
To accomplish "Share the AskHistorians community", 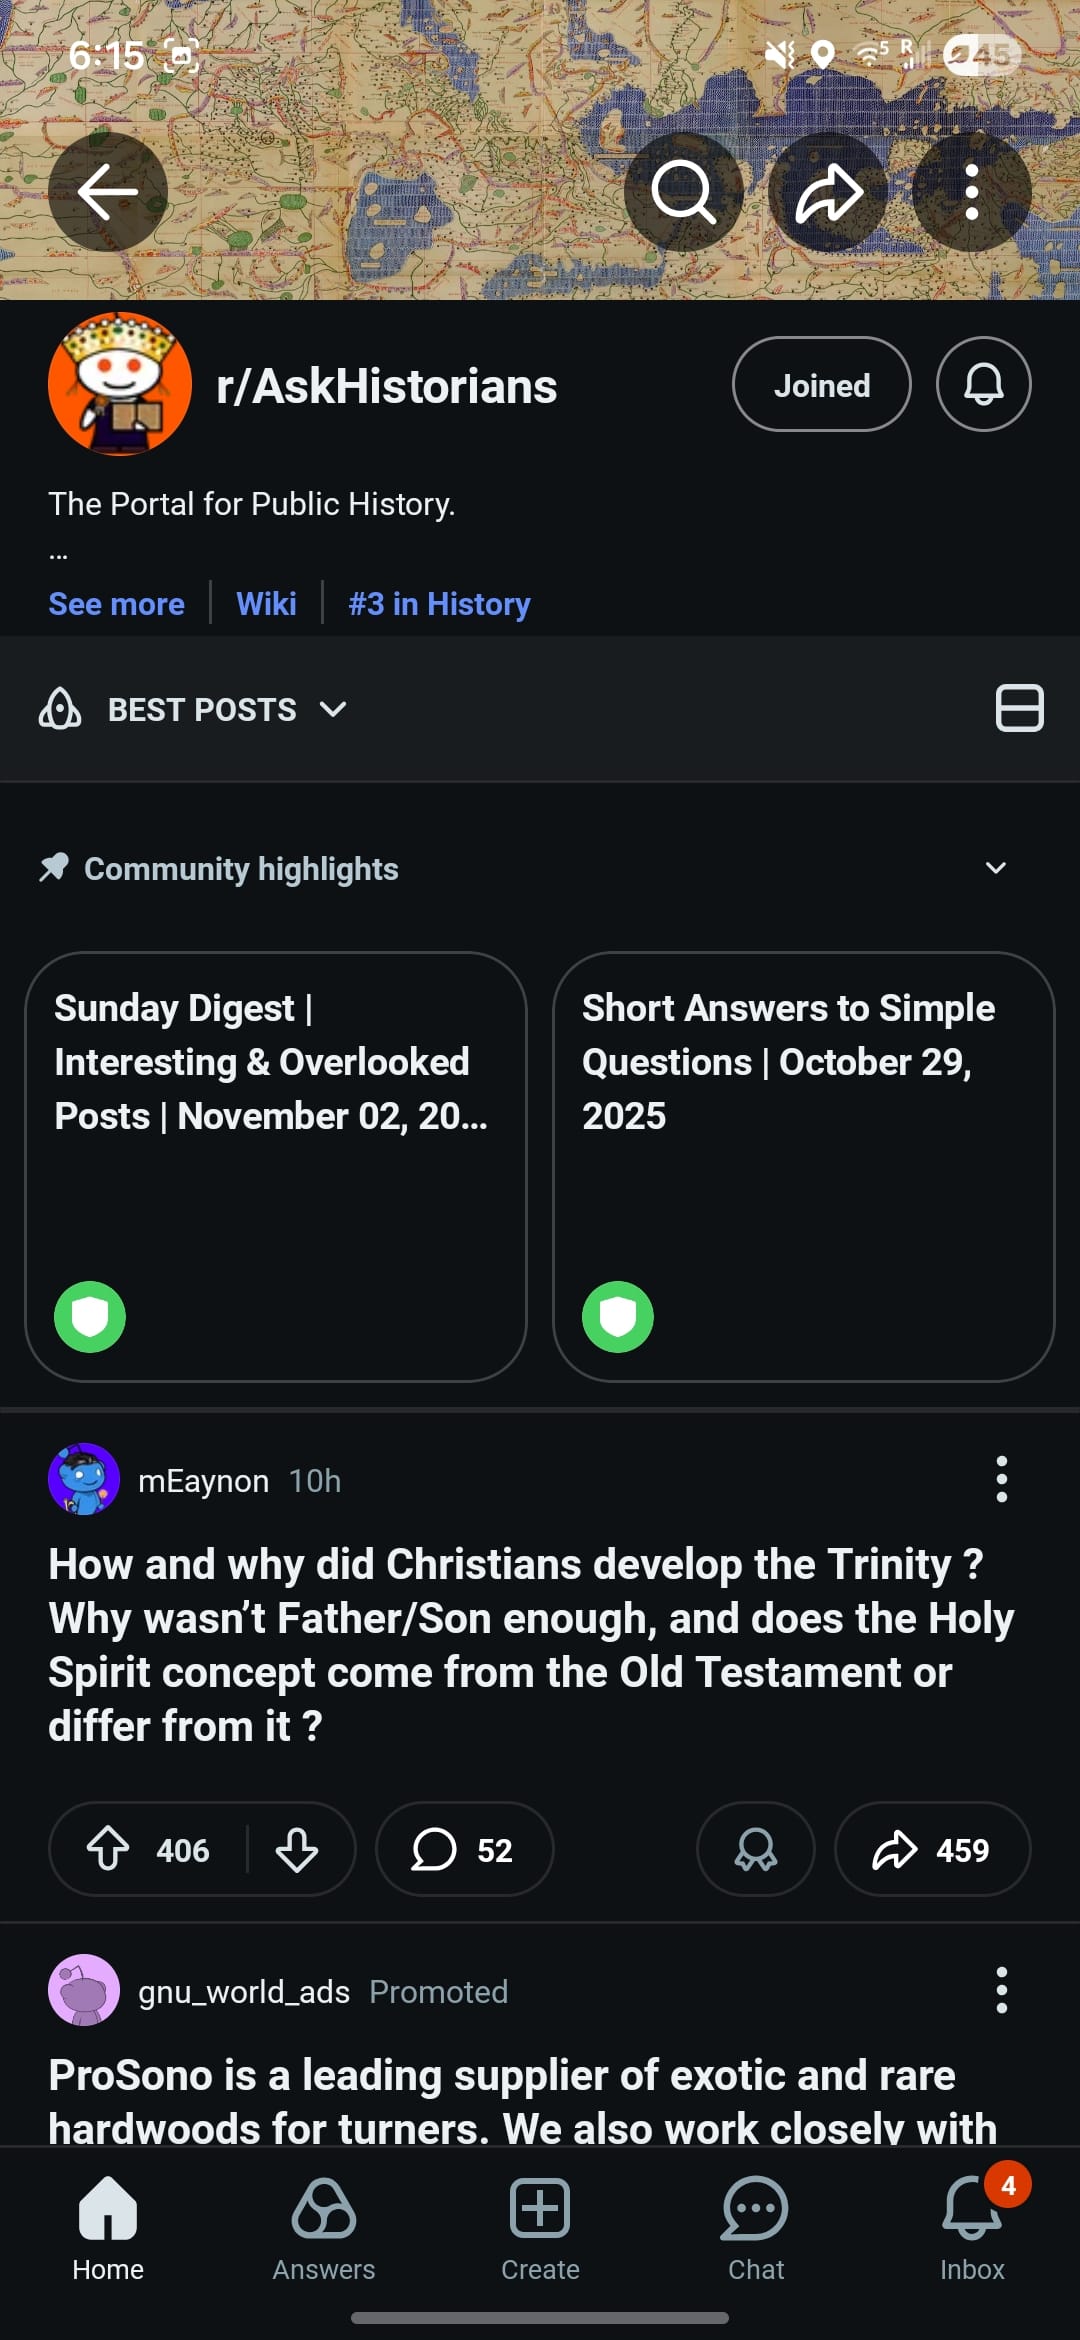I will (828, 191).
